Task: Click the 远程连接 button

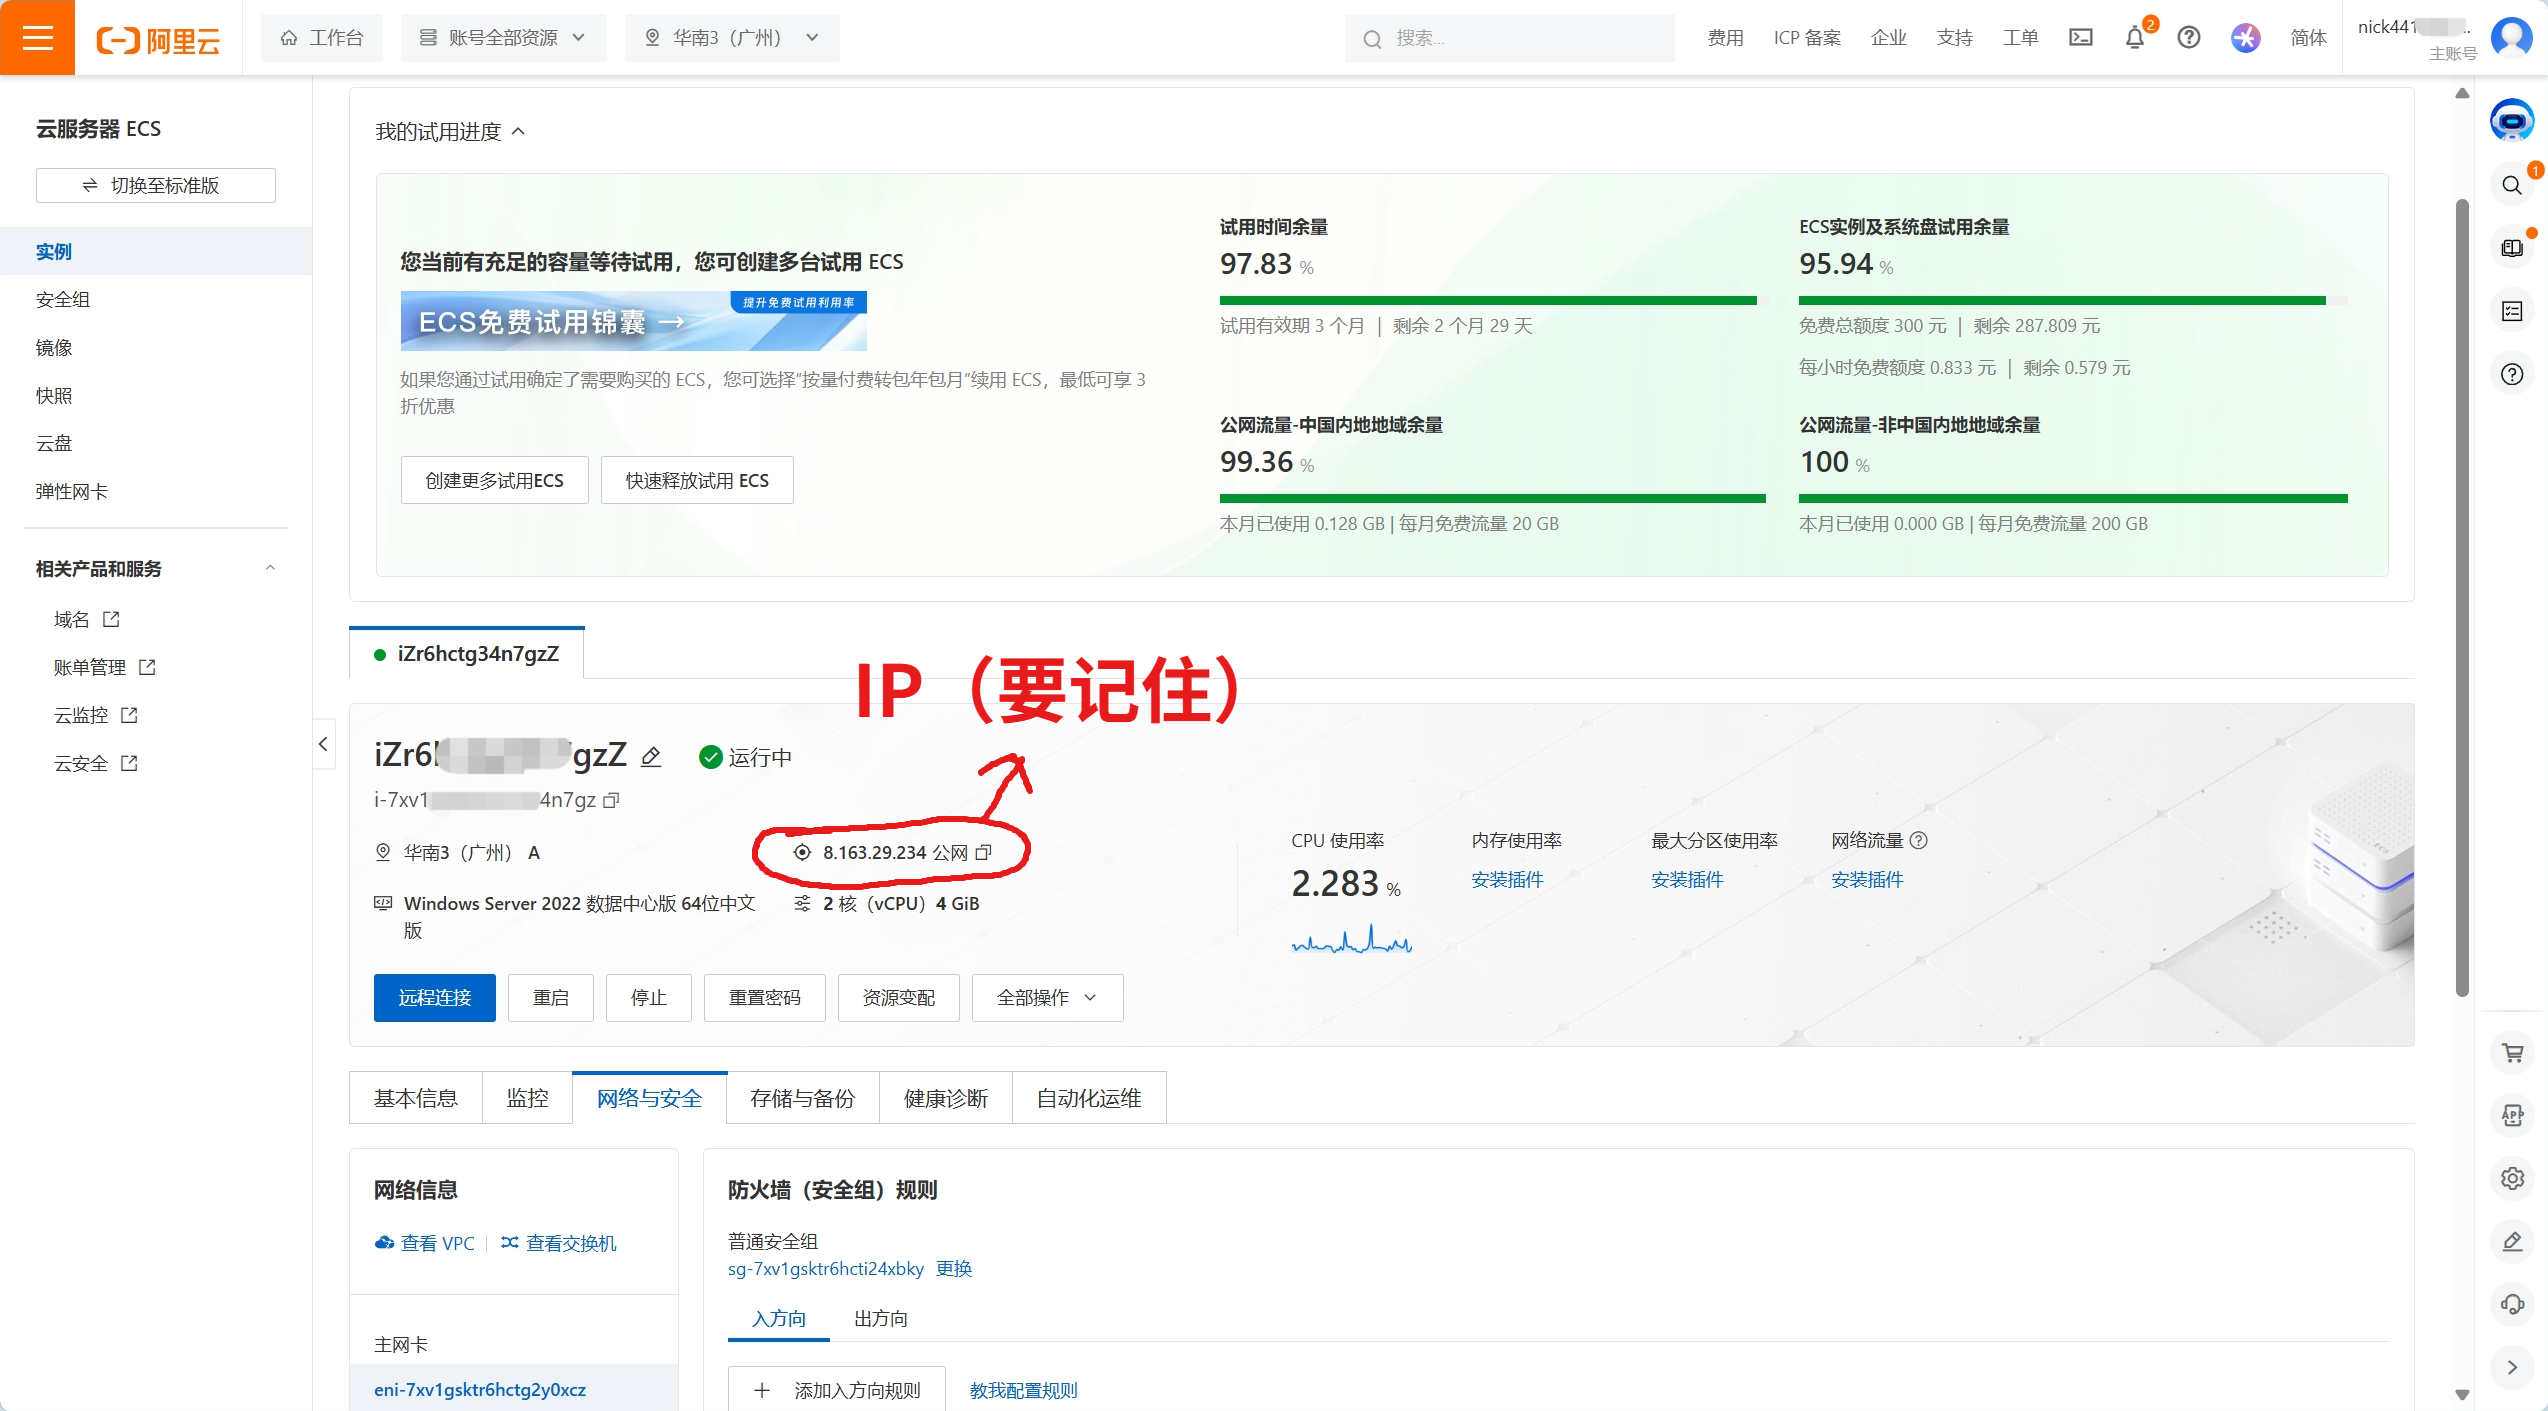Action: pos(435,998)
